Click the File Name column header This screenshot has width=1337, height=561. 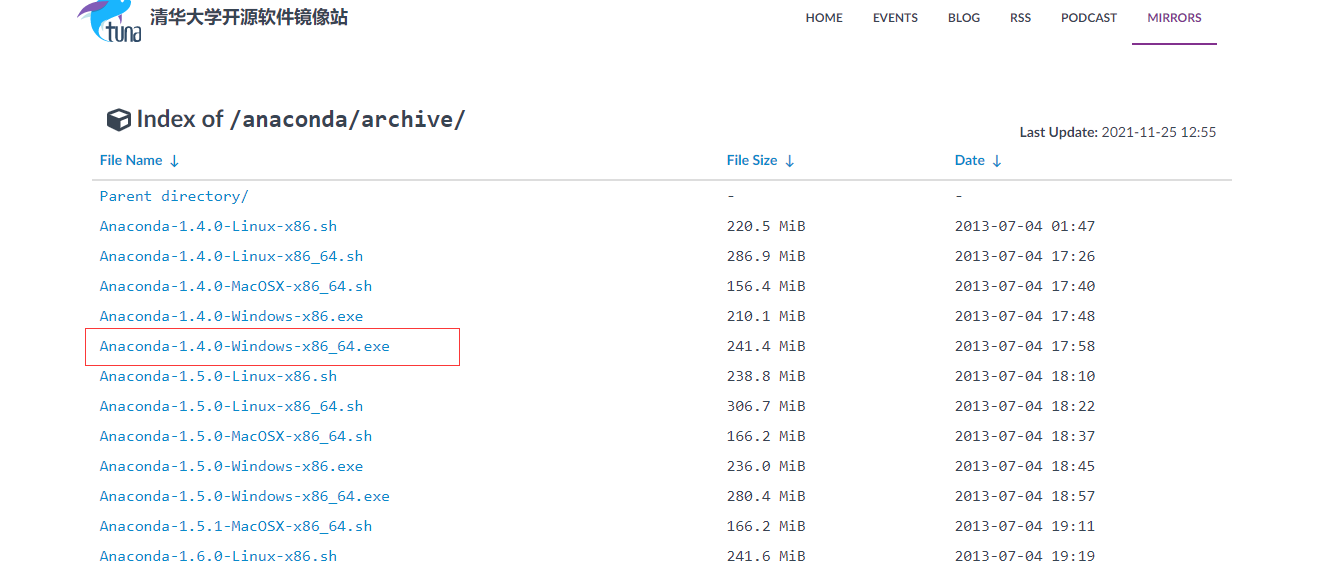point(131,160)
